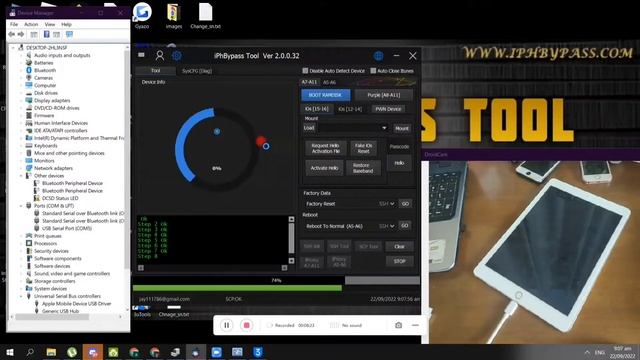
Task: Click Clear log button
Action: coord(400,247)
